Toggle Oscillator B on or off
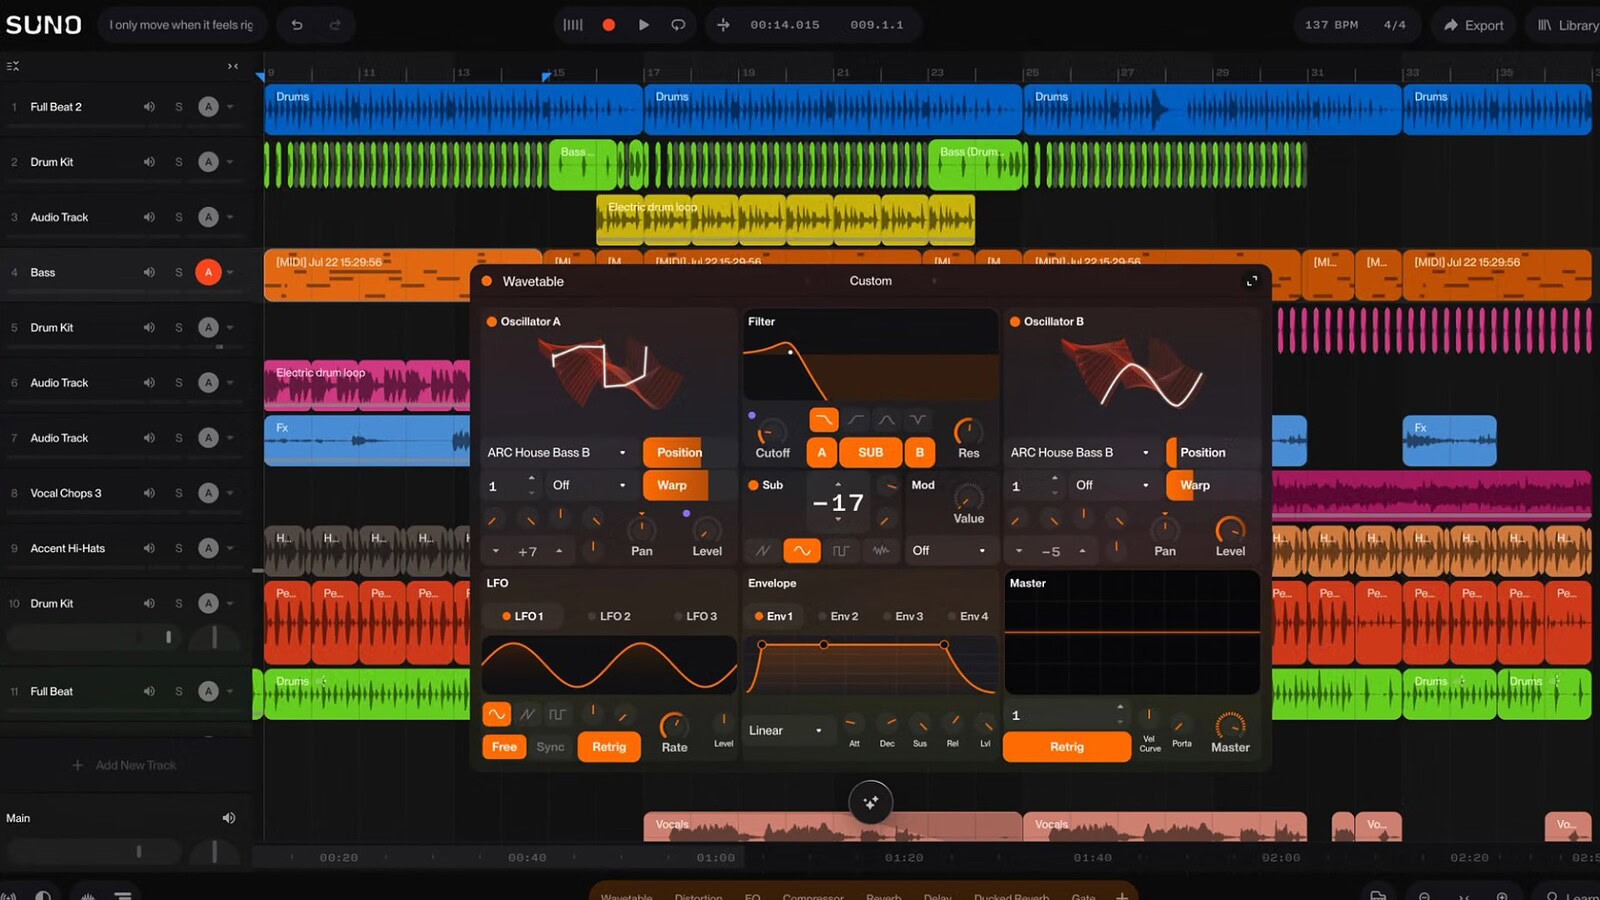 [x=1015, y=322]
